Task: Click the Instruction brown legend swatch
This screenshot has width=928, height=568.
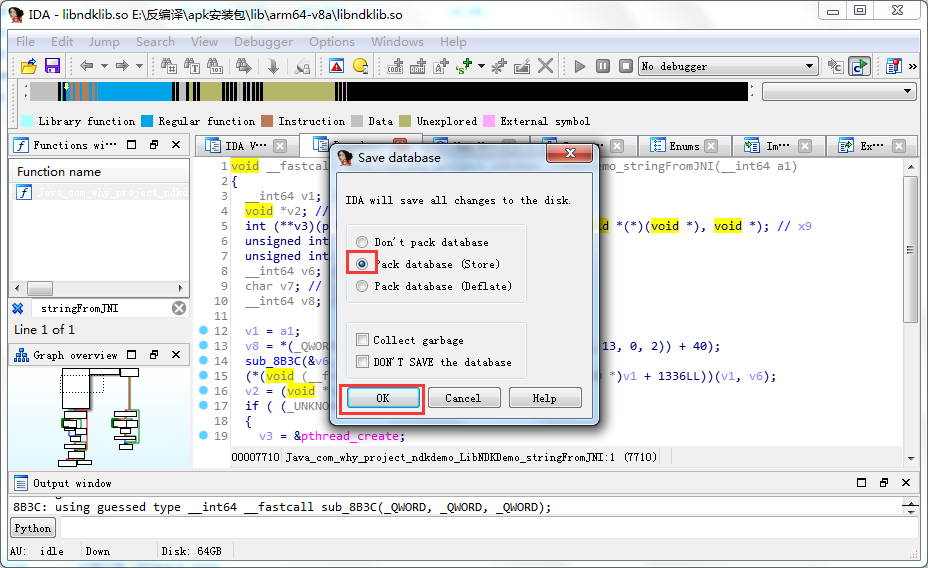Action: coord(267,121)
